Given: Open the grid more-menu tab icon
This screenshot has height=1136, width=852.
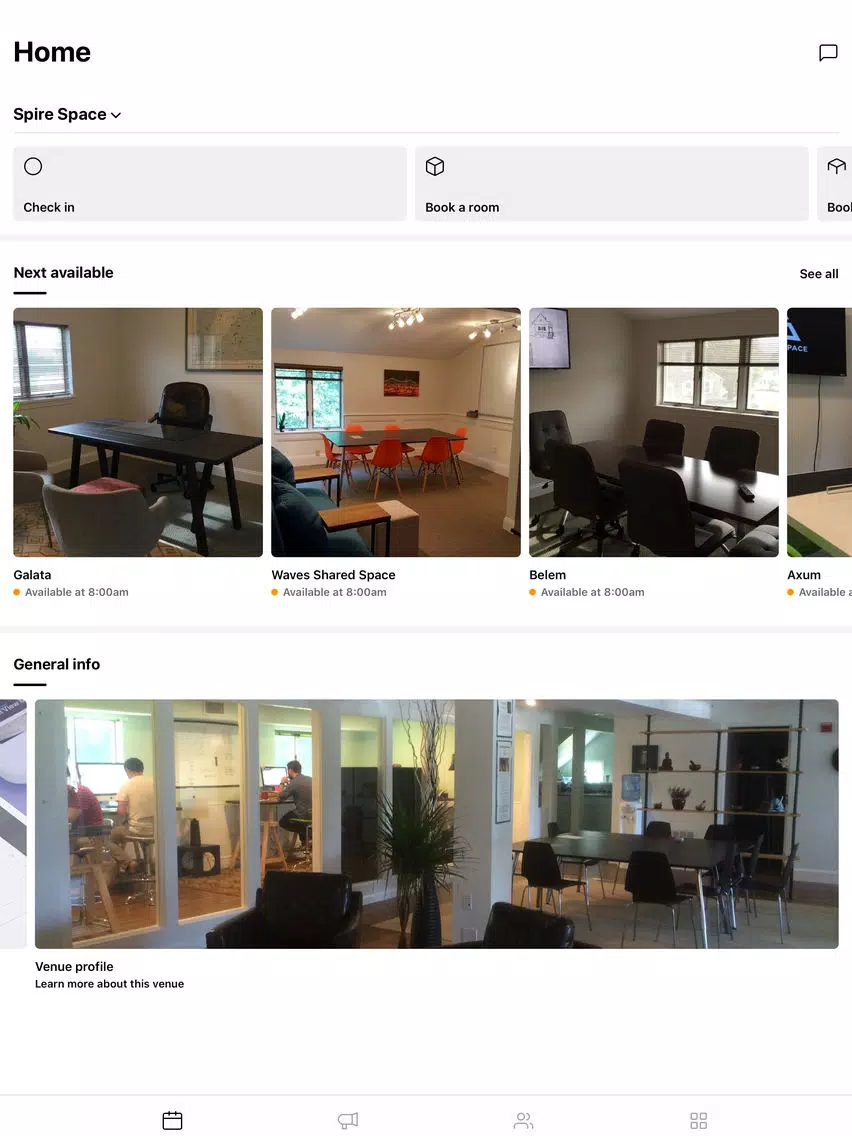Looking at the screenshot, I should [x=698, y=1120].
